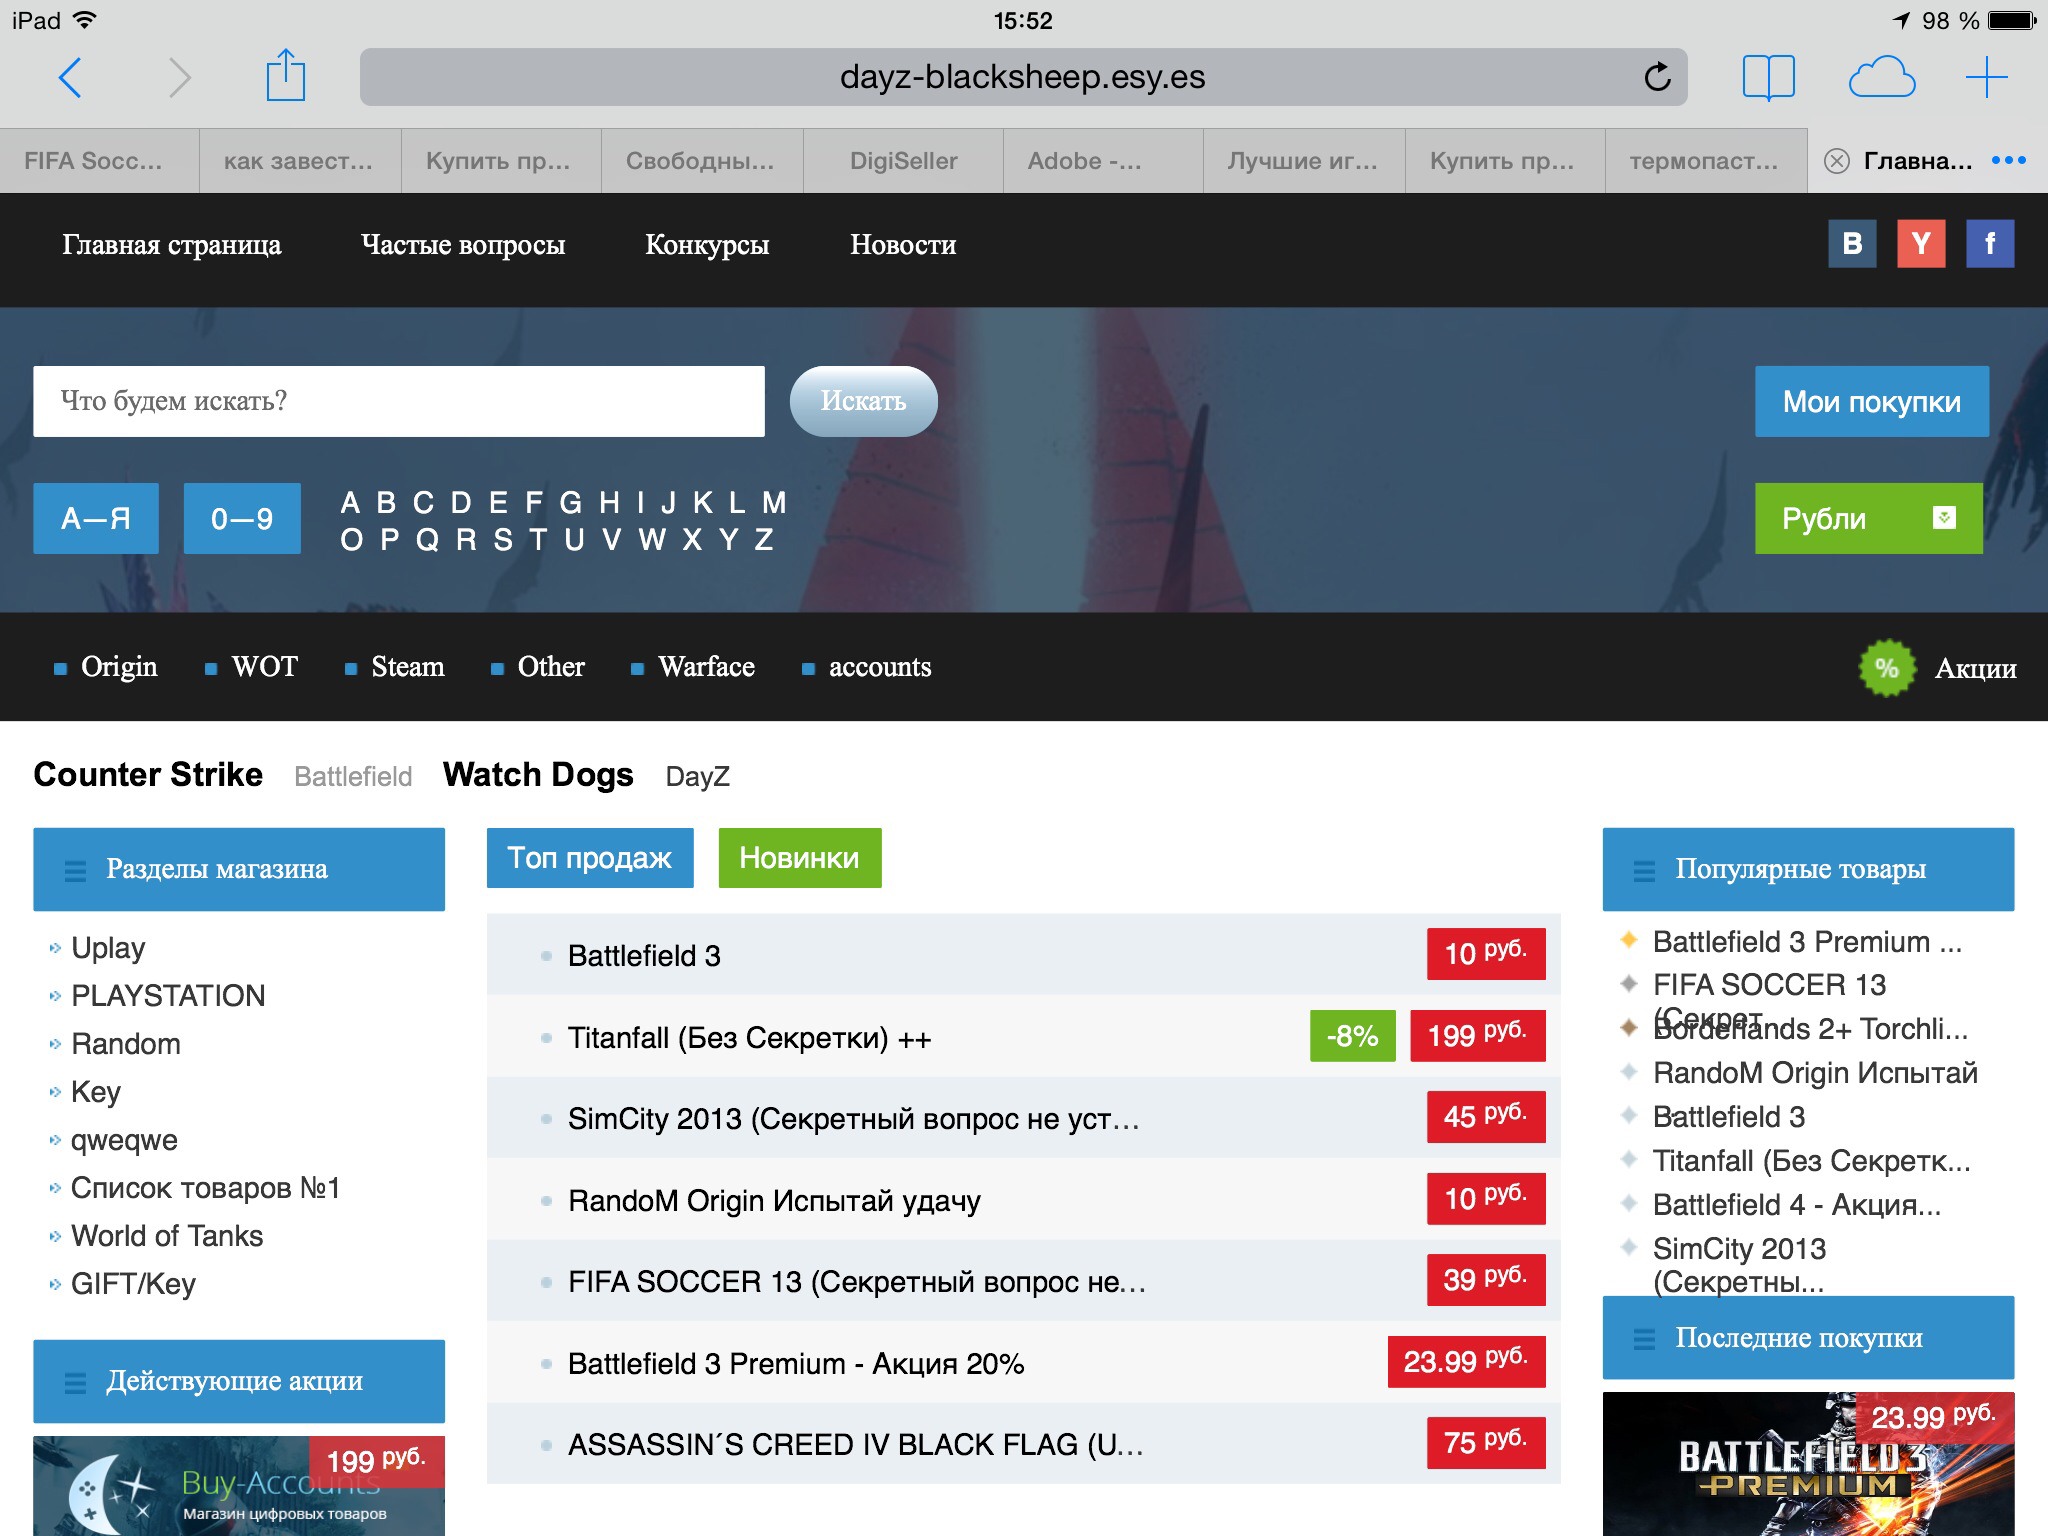The height and width of the screenshot is (1536, 2048).
Task: Select letter S in alphabet filter
Action: pos(503,540)
